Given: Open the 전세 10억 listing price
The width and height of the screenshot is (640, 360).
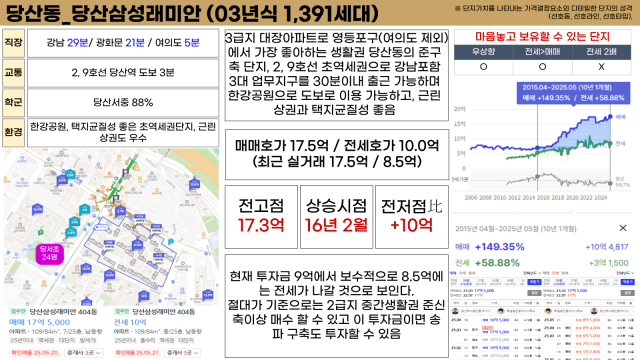Looking at the screenshot, I should (130, 322).
